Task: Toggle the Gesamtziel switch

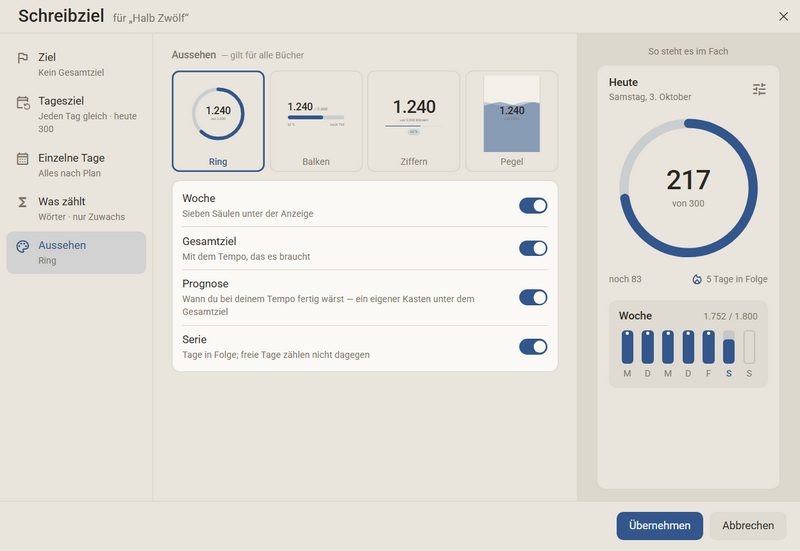Action: point(533,248)
